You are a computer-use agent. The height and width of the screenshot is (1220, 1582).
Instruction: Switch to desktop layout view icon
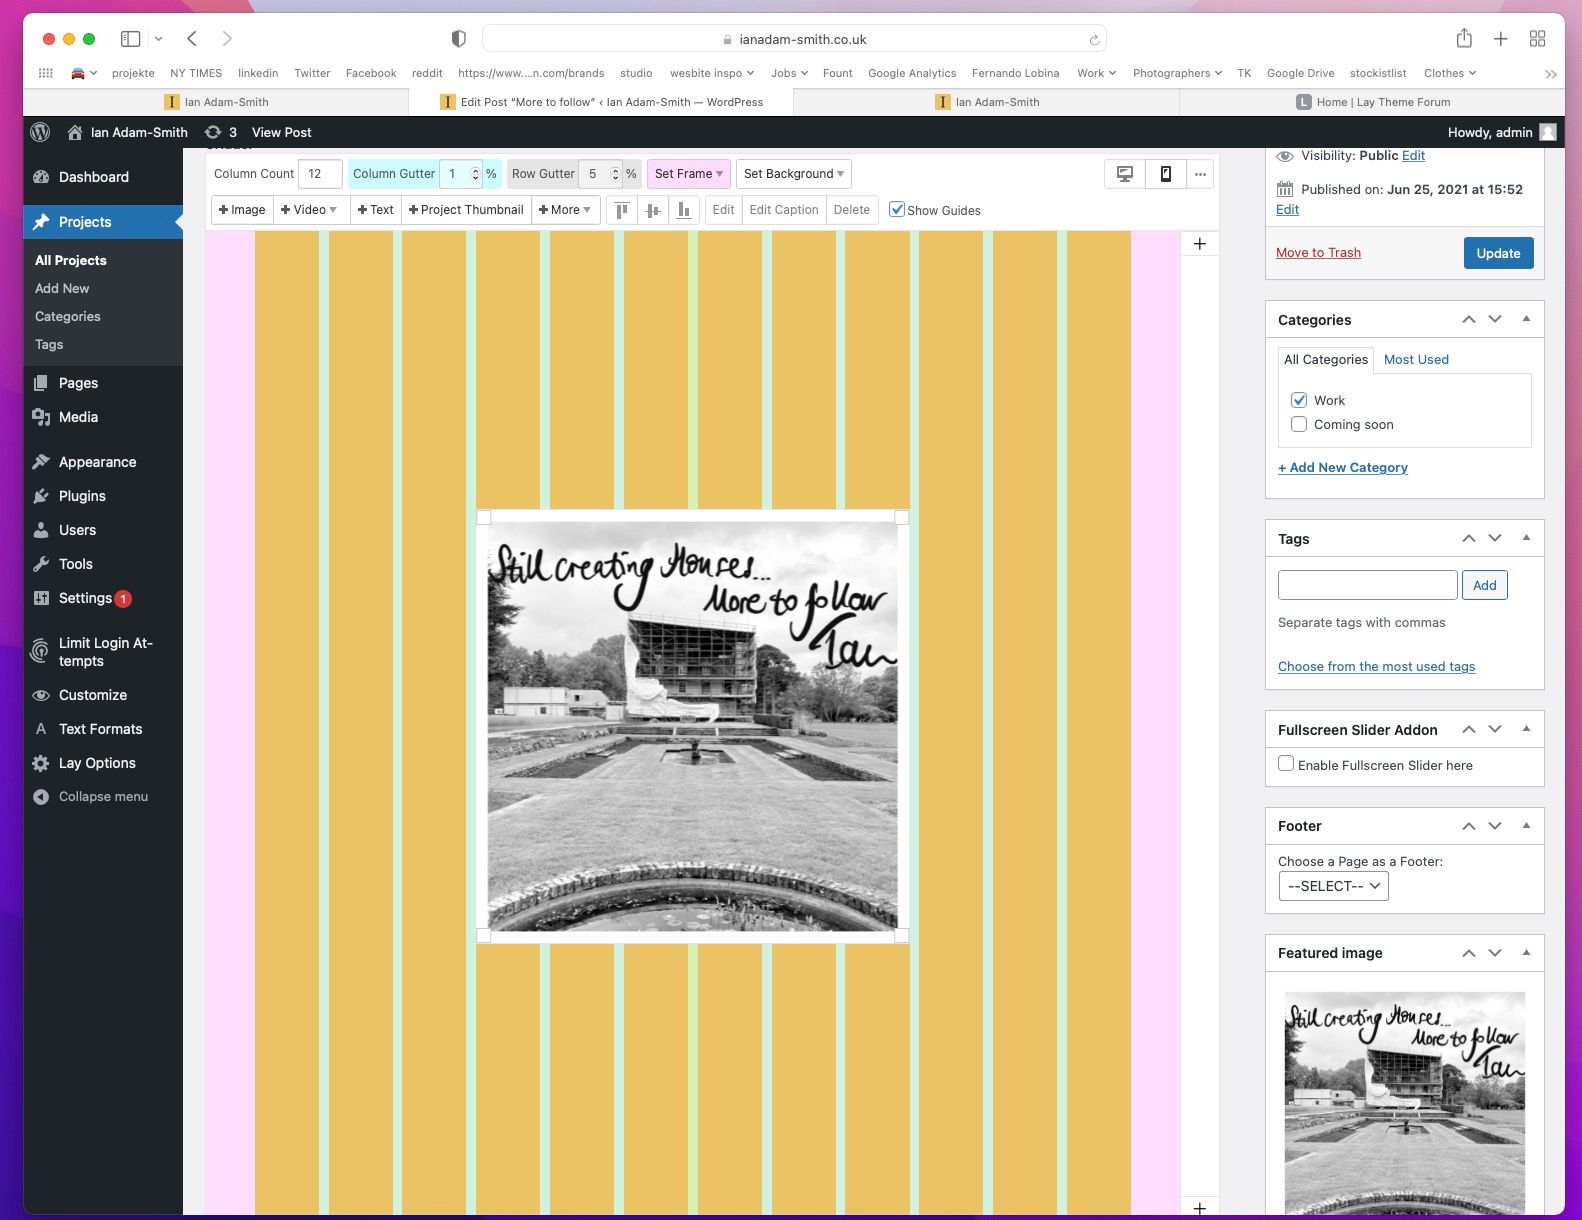pyautogui.click(x=1125, y=174)
